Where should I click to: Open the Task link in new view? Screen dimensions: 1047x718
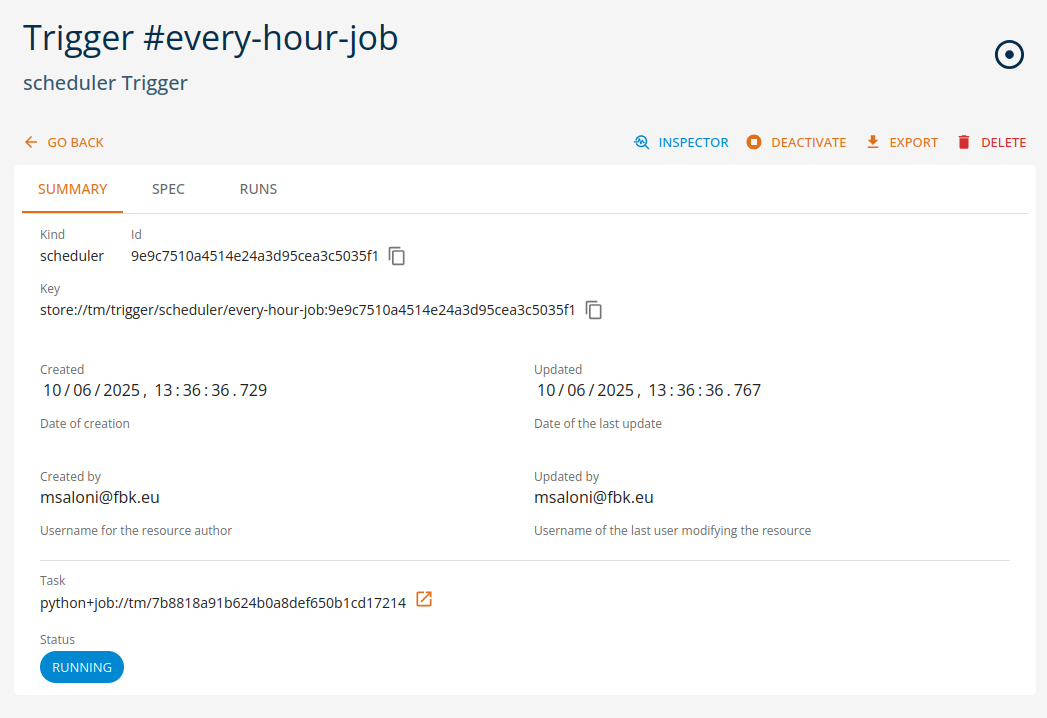click(x=424, y=600)
